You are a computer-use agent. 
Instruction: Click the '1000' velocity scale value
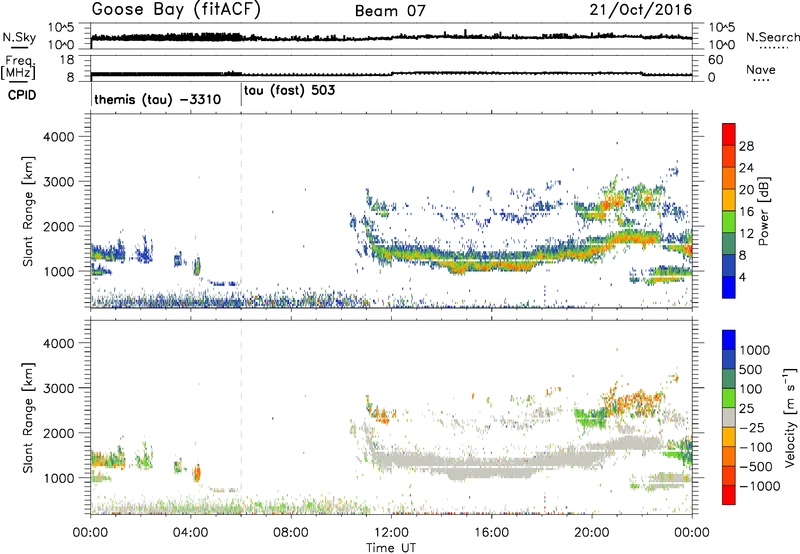tap(755, 350)
